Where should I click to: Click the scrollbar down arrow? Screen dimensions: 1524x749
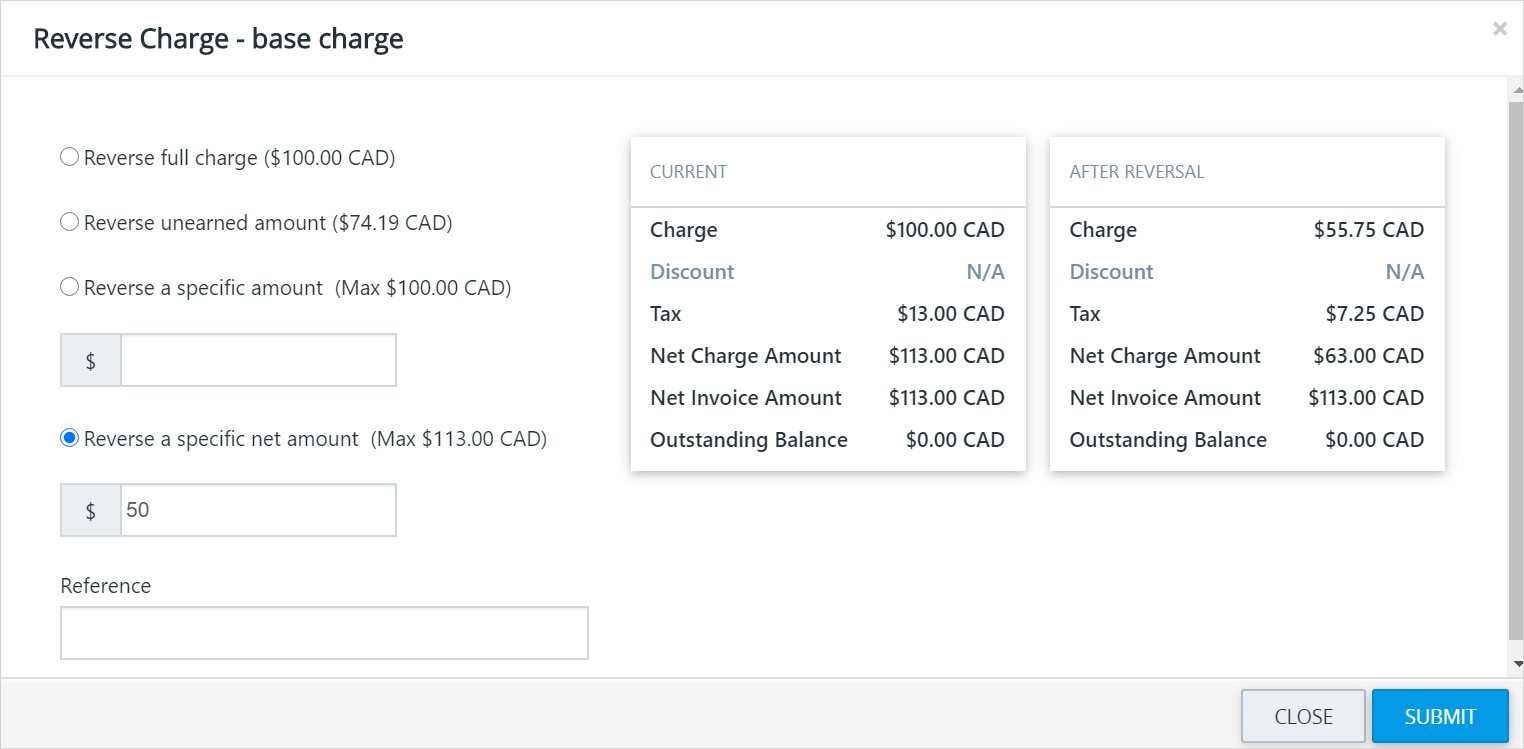pyautogui.click(x=1516, y=664)
